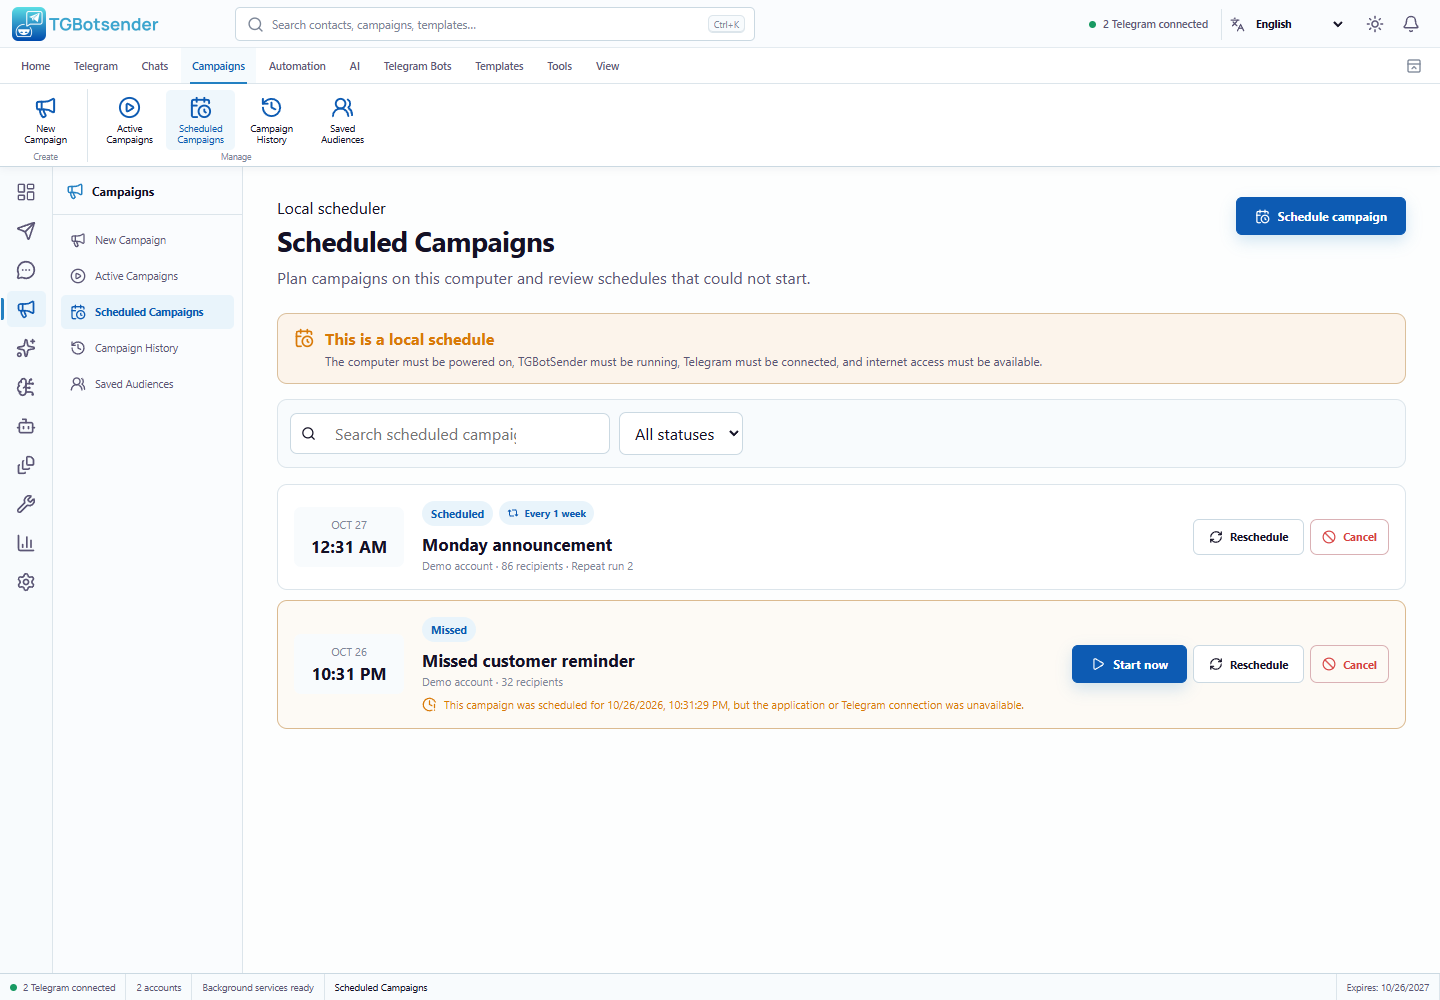Select Campaign History in the side panel
This screenshot has width=1440, height=1000.
(x=148, y=348)
